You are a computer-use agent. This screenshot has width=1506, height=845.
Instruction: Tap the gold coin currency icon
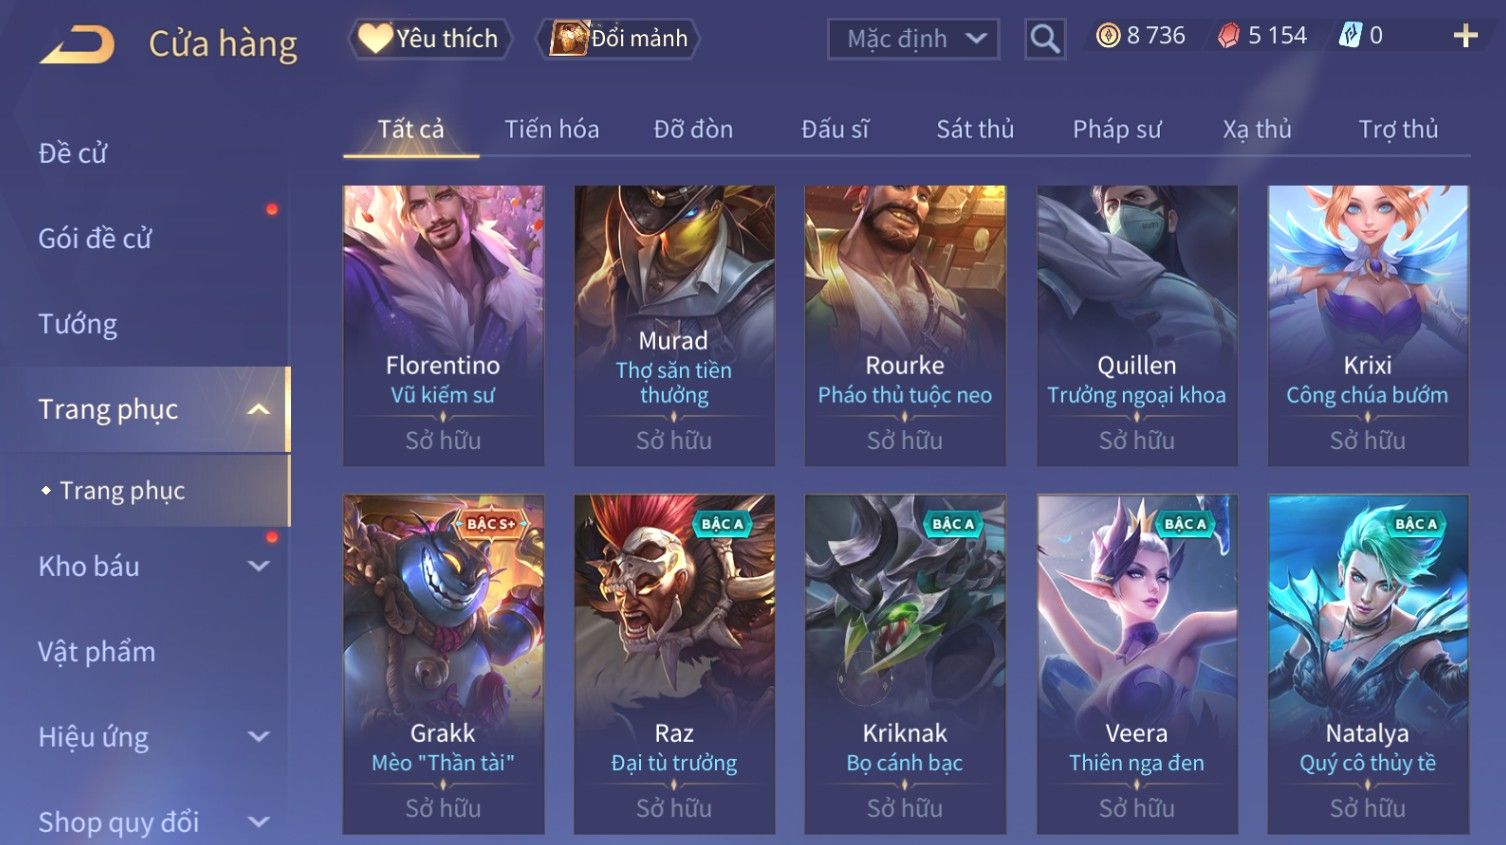(1107, 36)
